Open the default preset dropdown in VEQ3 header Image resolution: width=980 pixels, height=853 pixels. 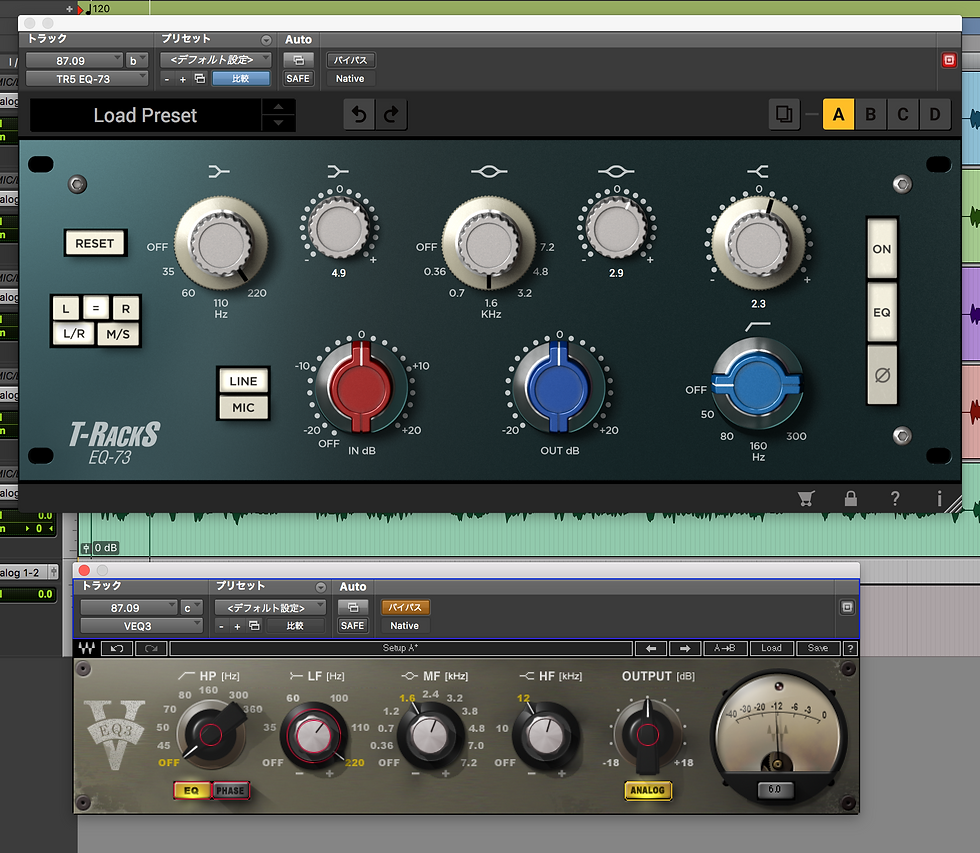270,607
